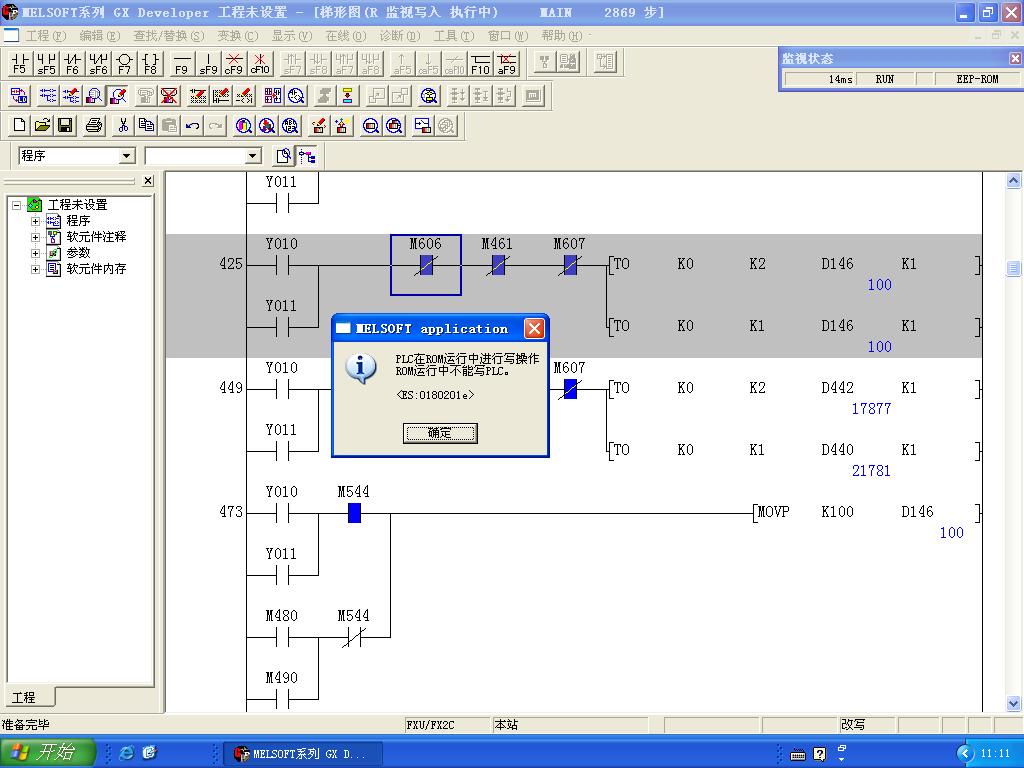
Task: Click the Print icon in the toolbar
Action: pos(94,125)
